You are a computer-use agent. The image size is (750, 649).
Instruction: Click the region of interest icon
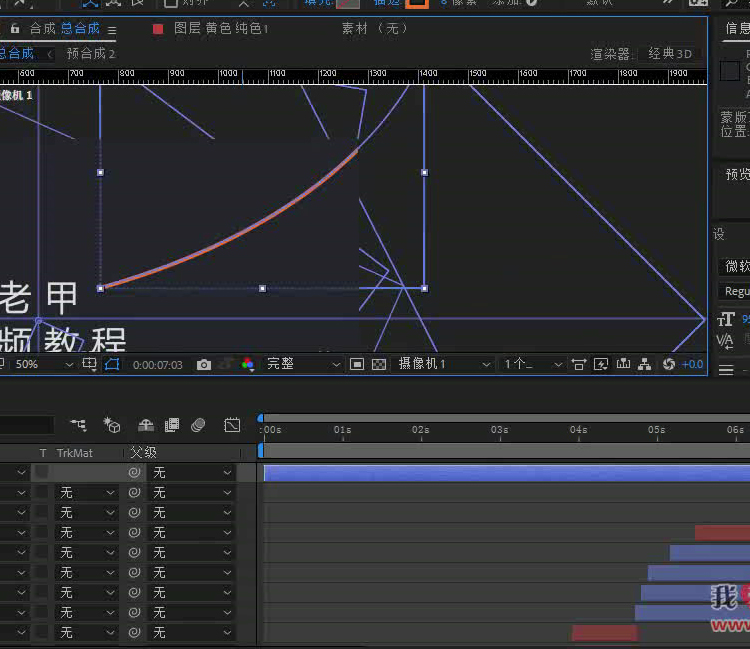point(357,364)
